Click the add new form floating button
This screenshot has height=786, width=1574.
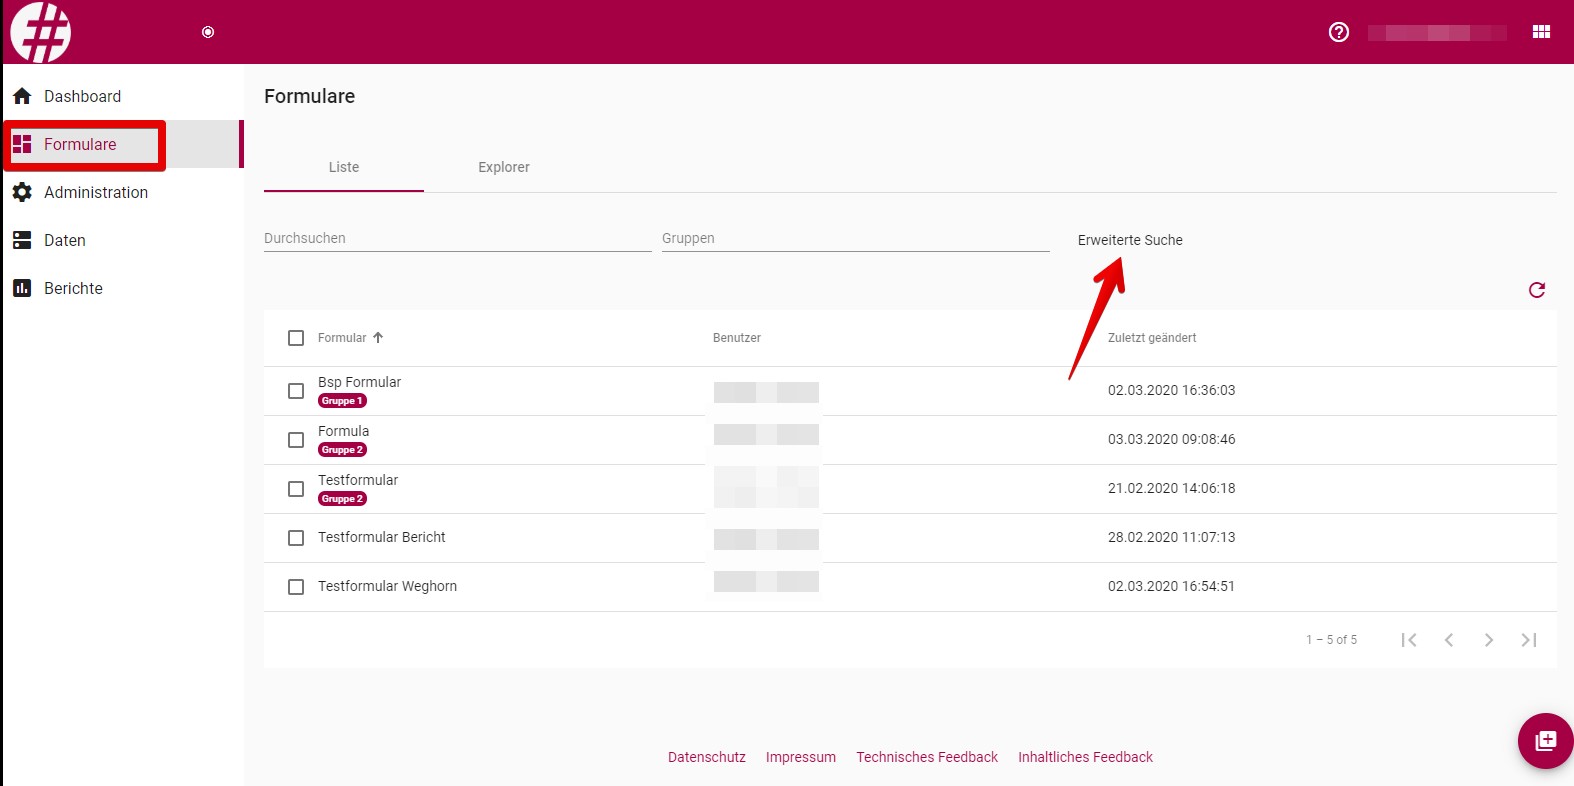point(1546,741)
